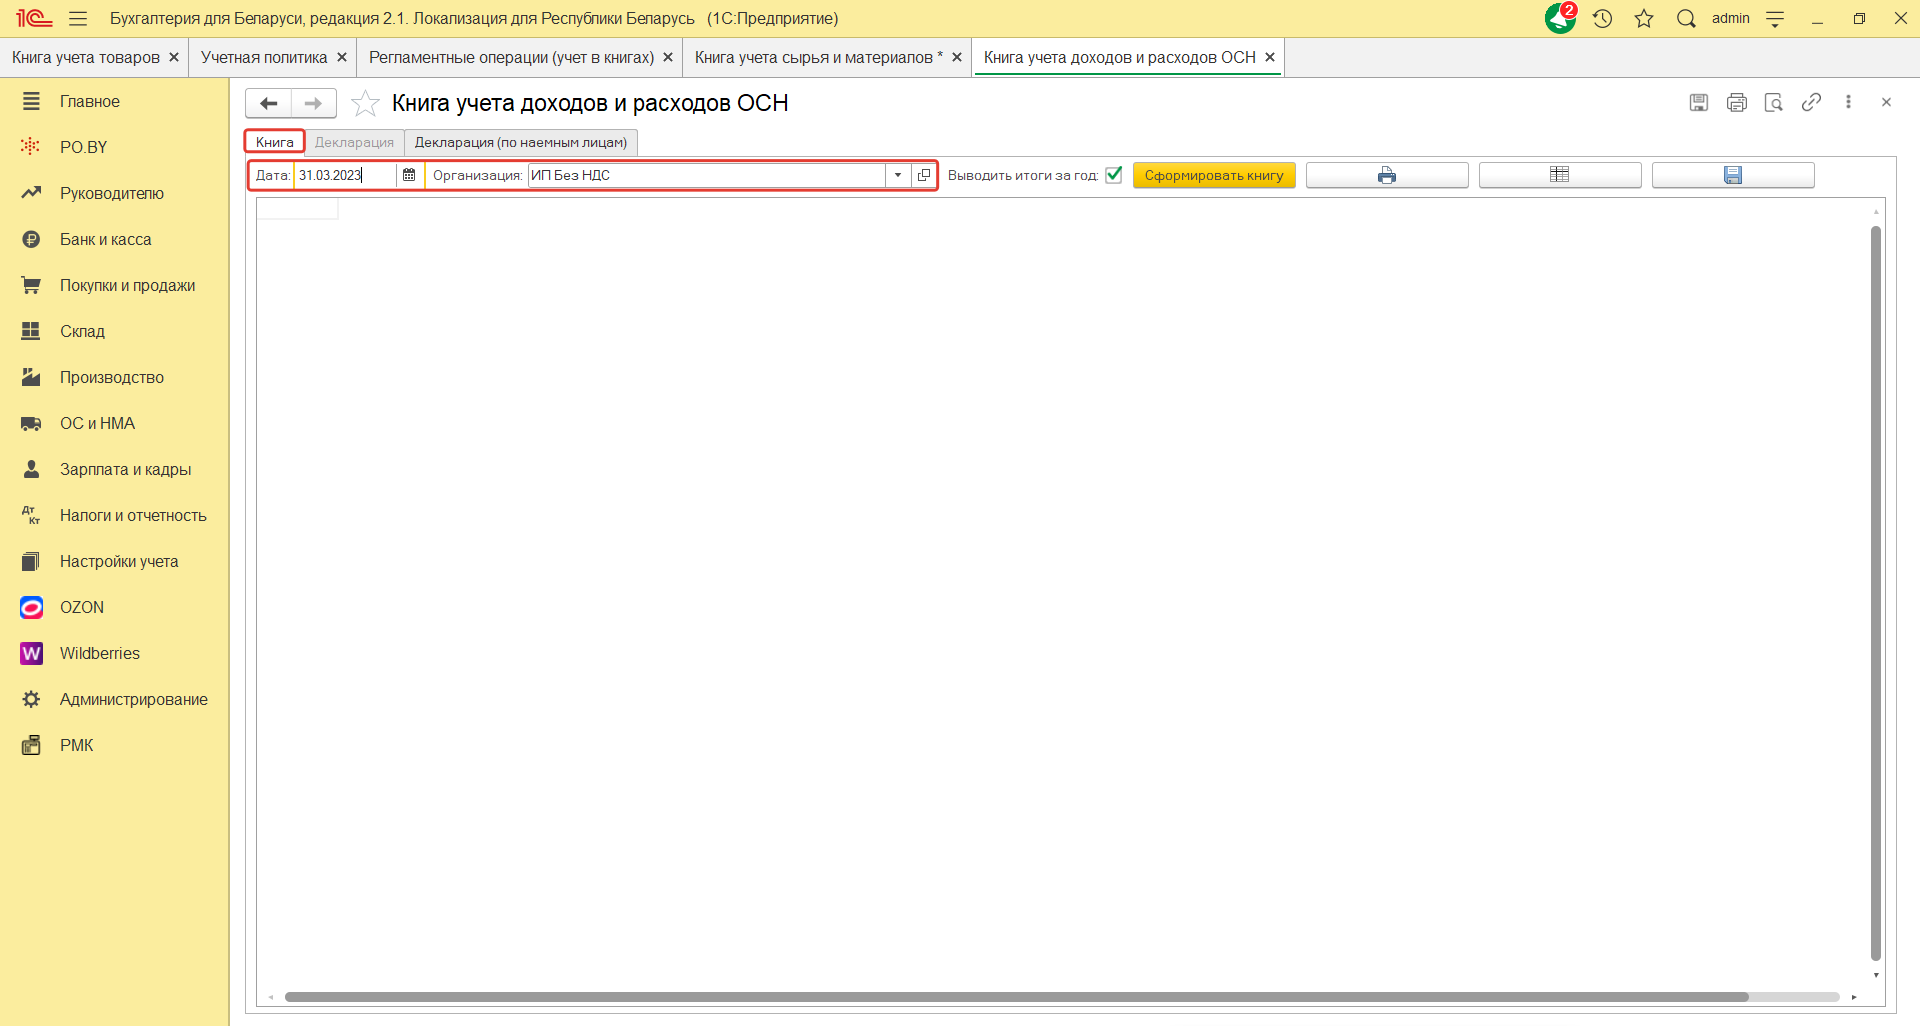The height and width of the screenshot is (1026, 1920).
Task: Click the get link chain icon
Action: (x=1811, y=102)
